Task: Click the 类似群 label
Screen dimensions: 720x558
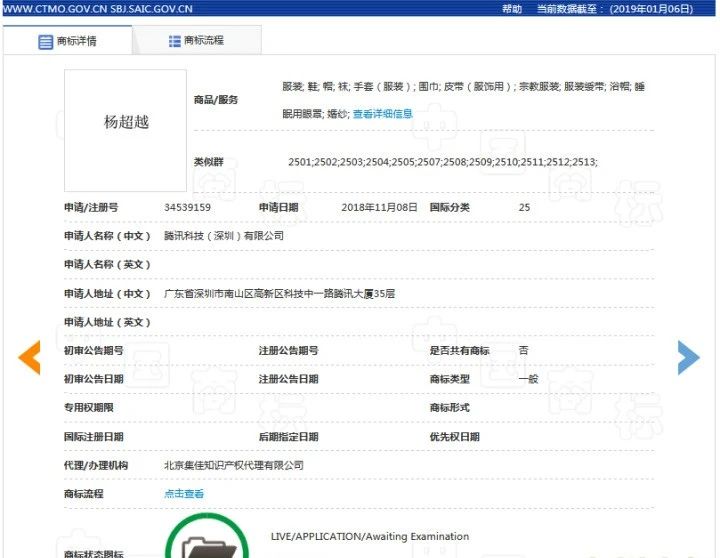Action: pos(208,162)
